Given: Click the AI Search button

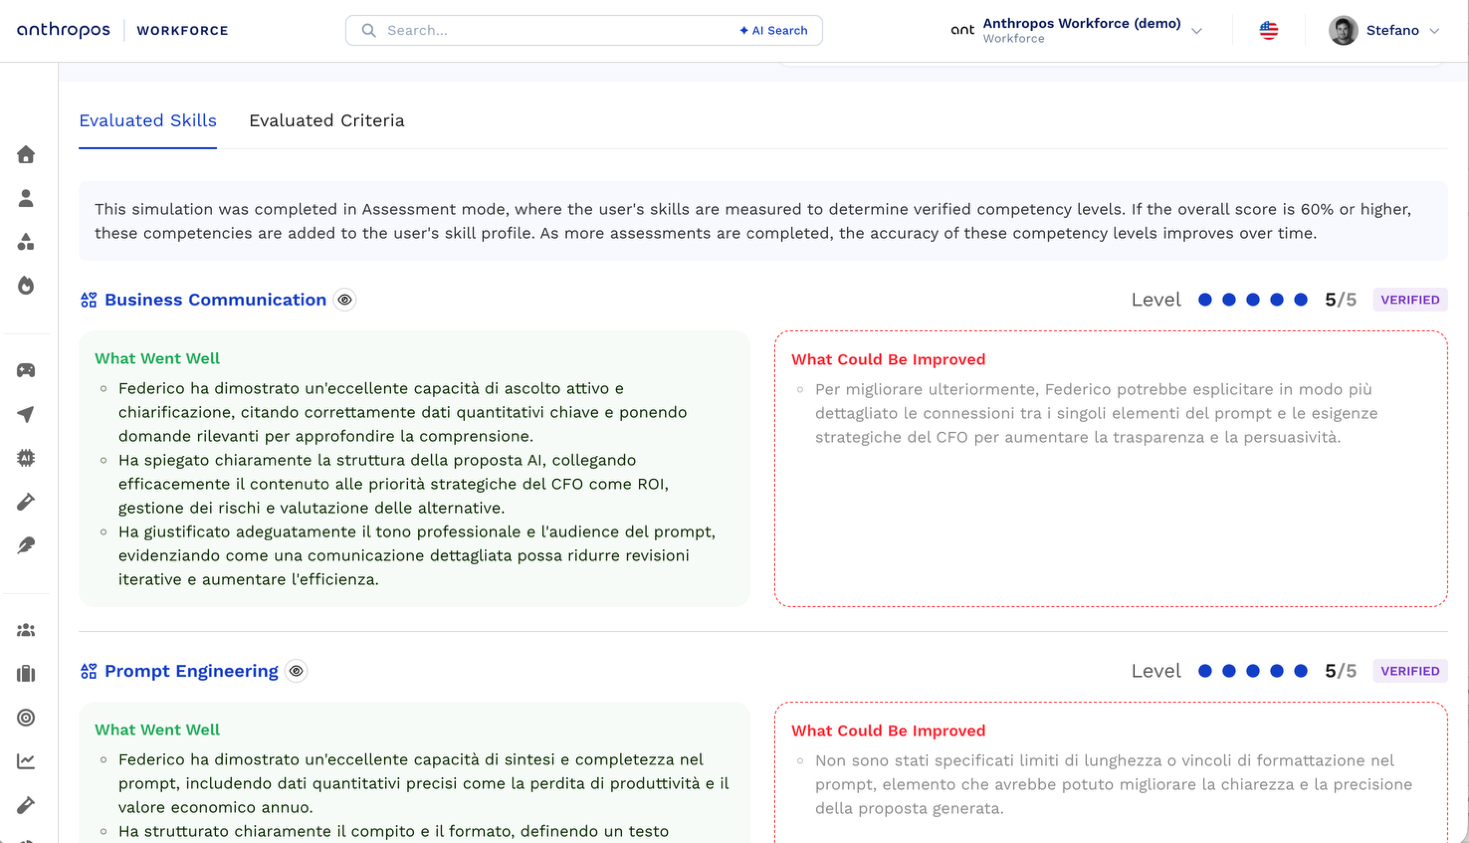Looking at the screenshot, I should tap(773, 31).
